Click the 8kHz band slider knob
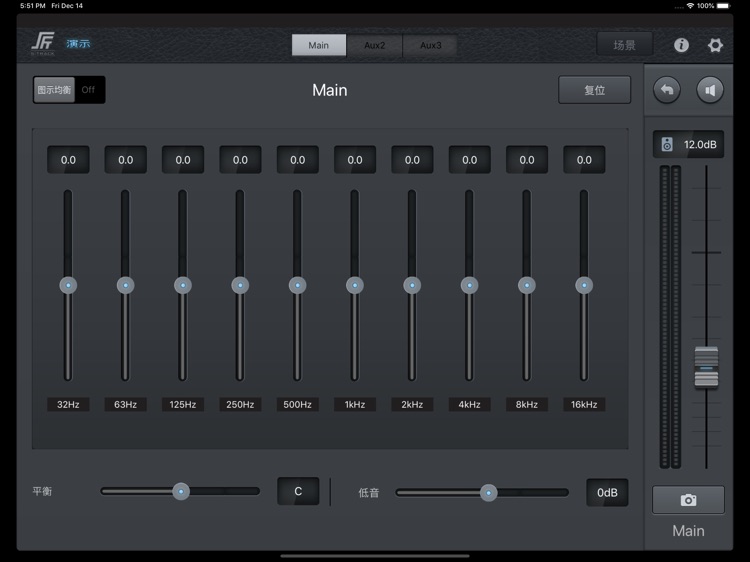Image resolution: width=750 pixels, height=562 pixels. point(527,285)
